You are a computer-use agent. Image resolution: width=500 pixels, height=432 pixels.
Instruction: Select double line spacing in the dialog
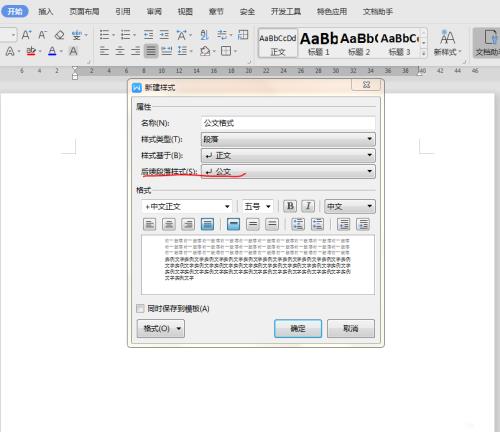(272, 224)
